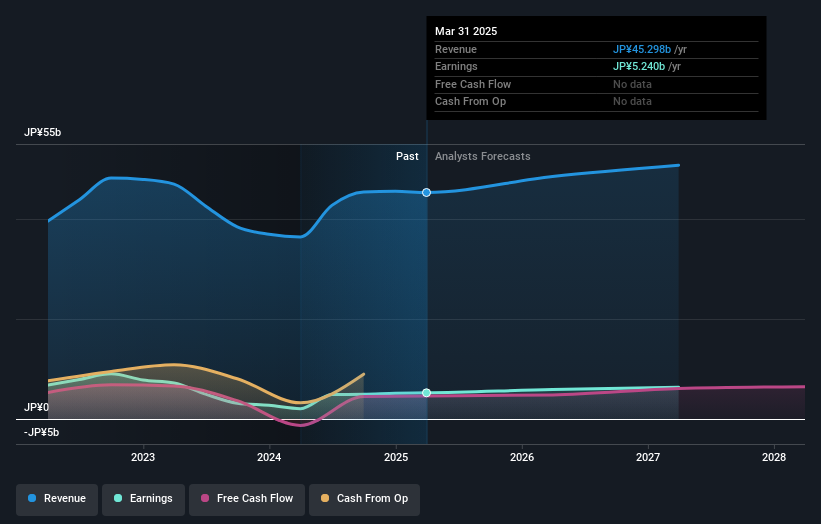Click the 2023 x-axis label

point(143,458)
